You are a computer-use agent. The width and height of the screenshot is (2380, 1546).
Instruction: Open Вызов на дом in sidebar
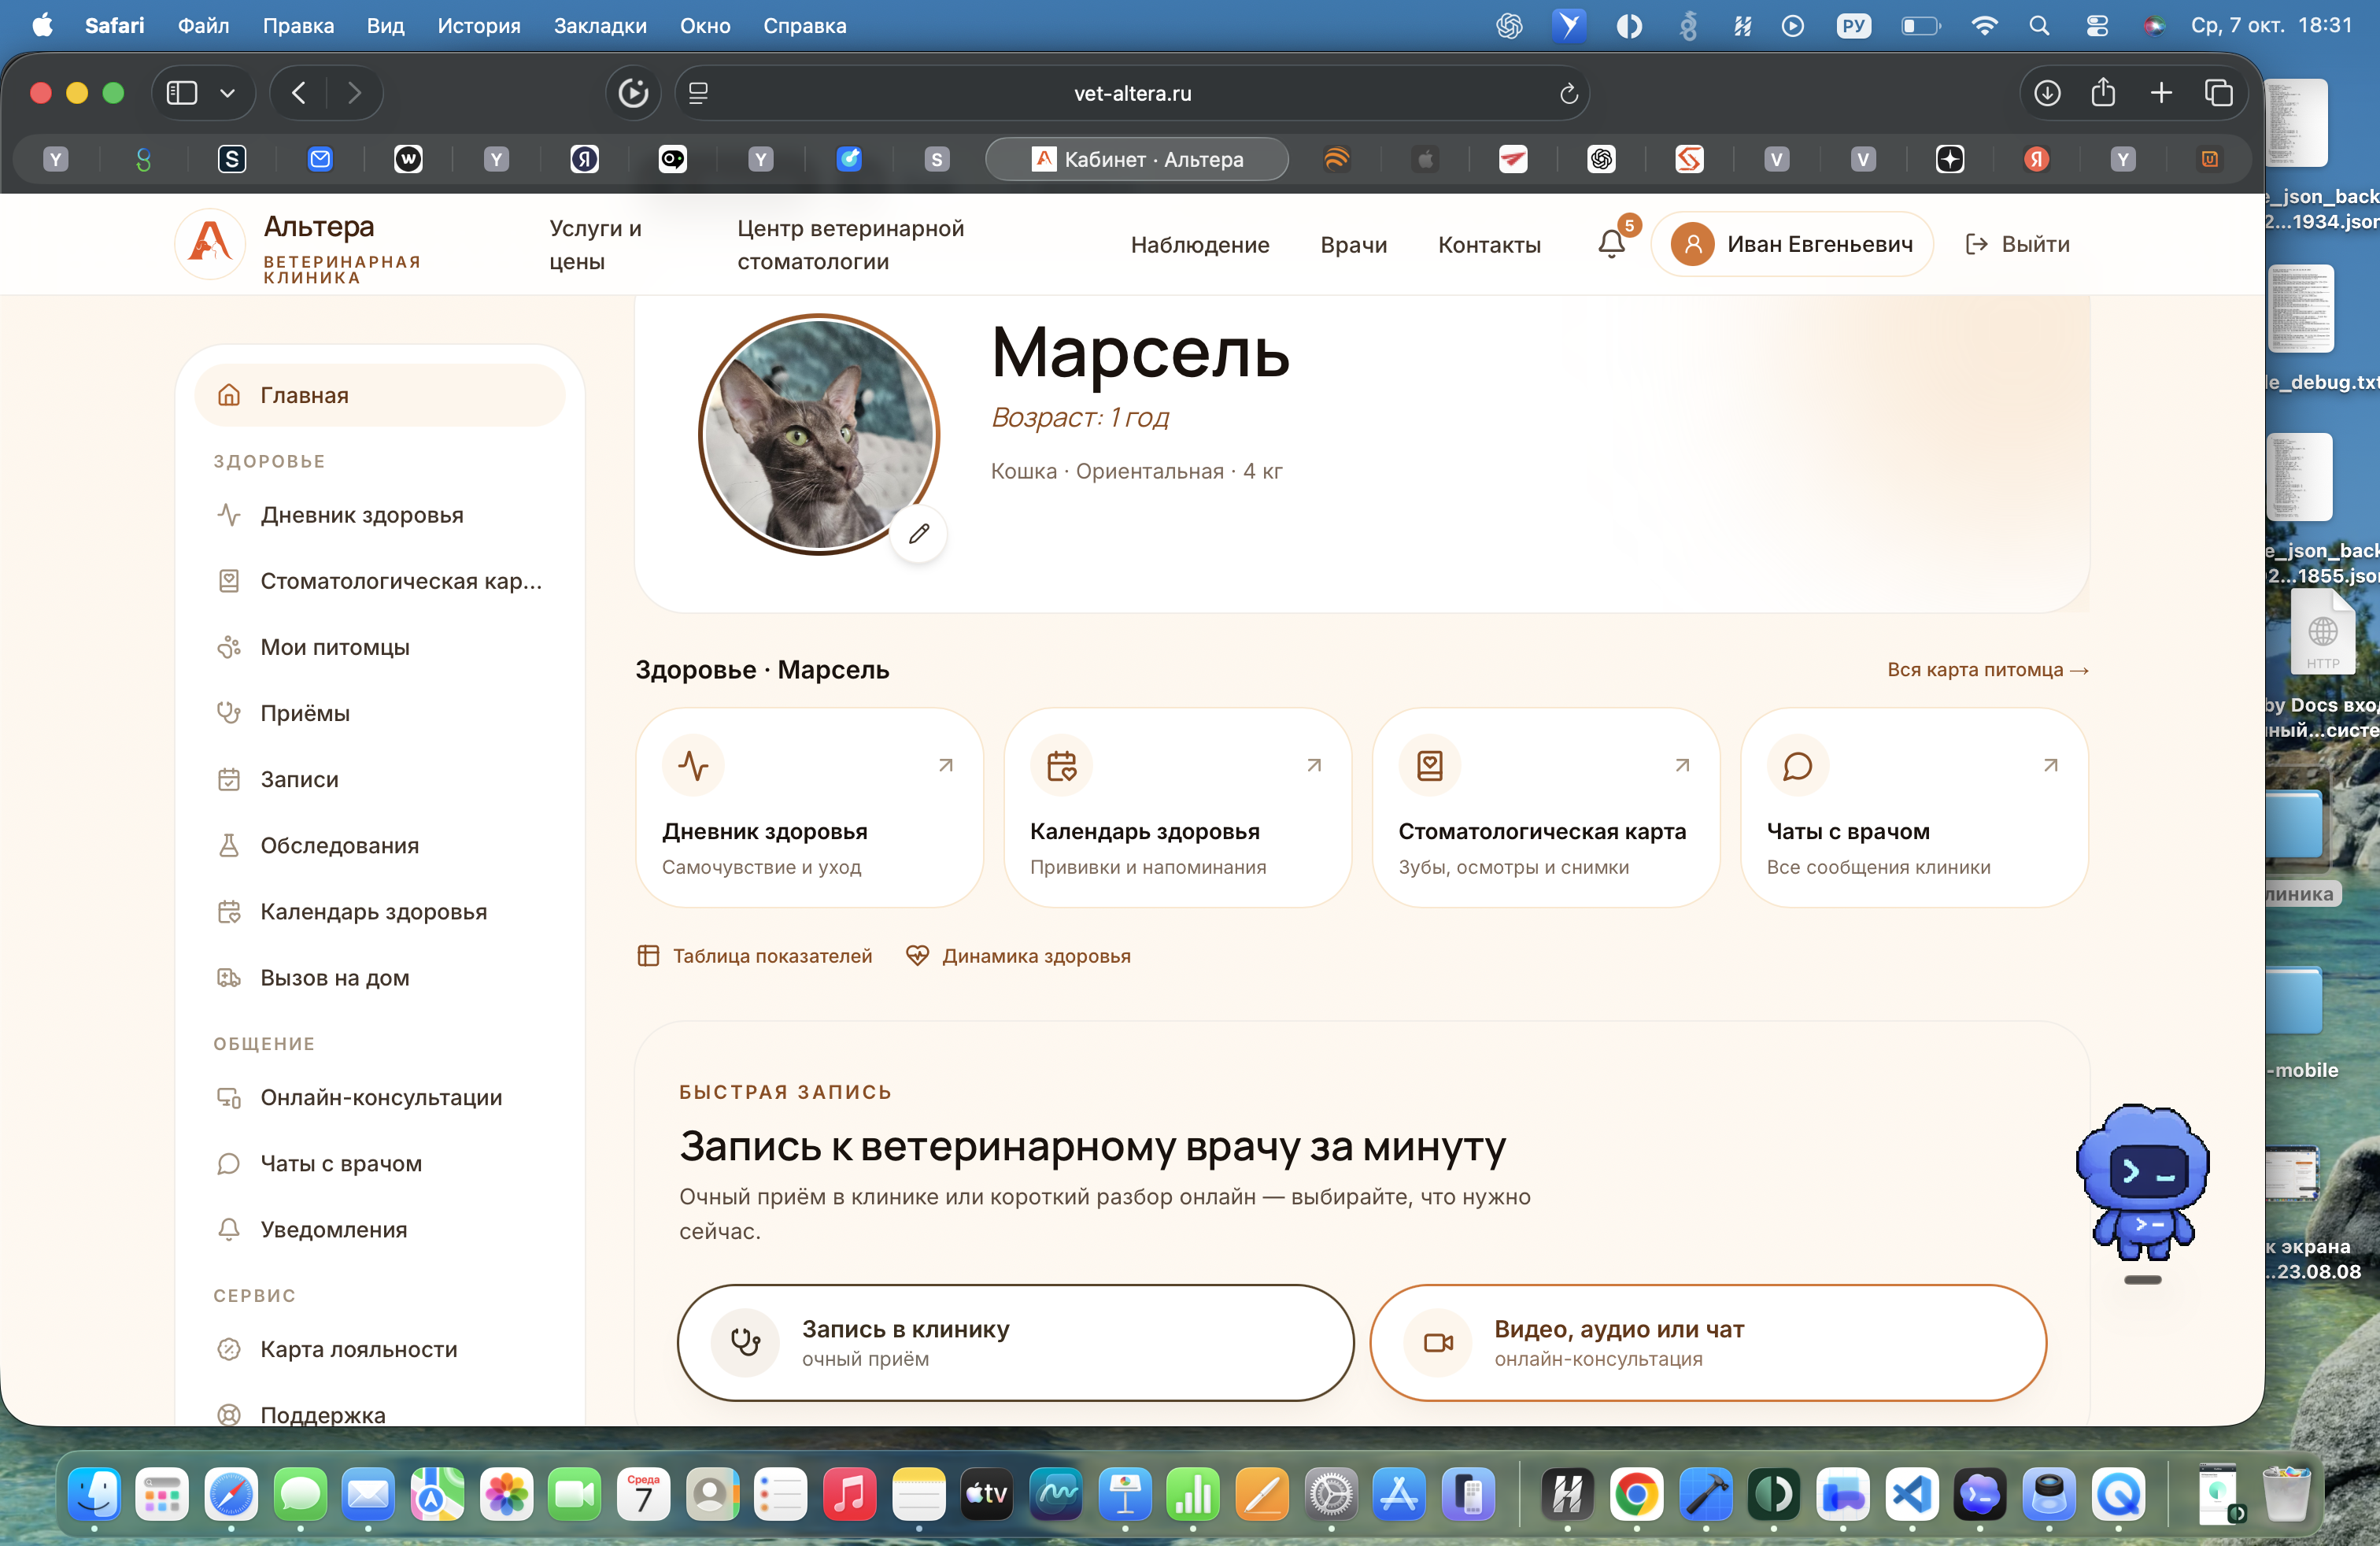point(380,977)
